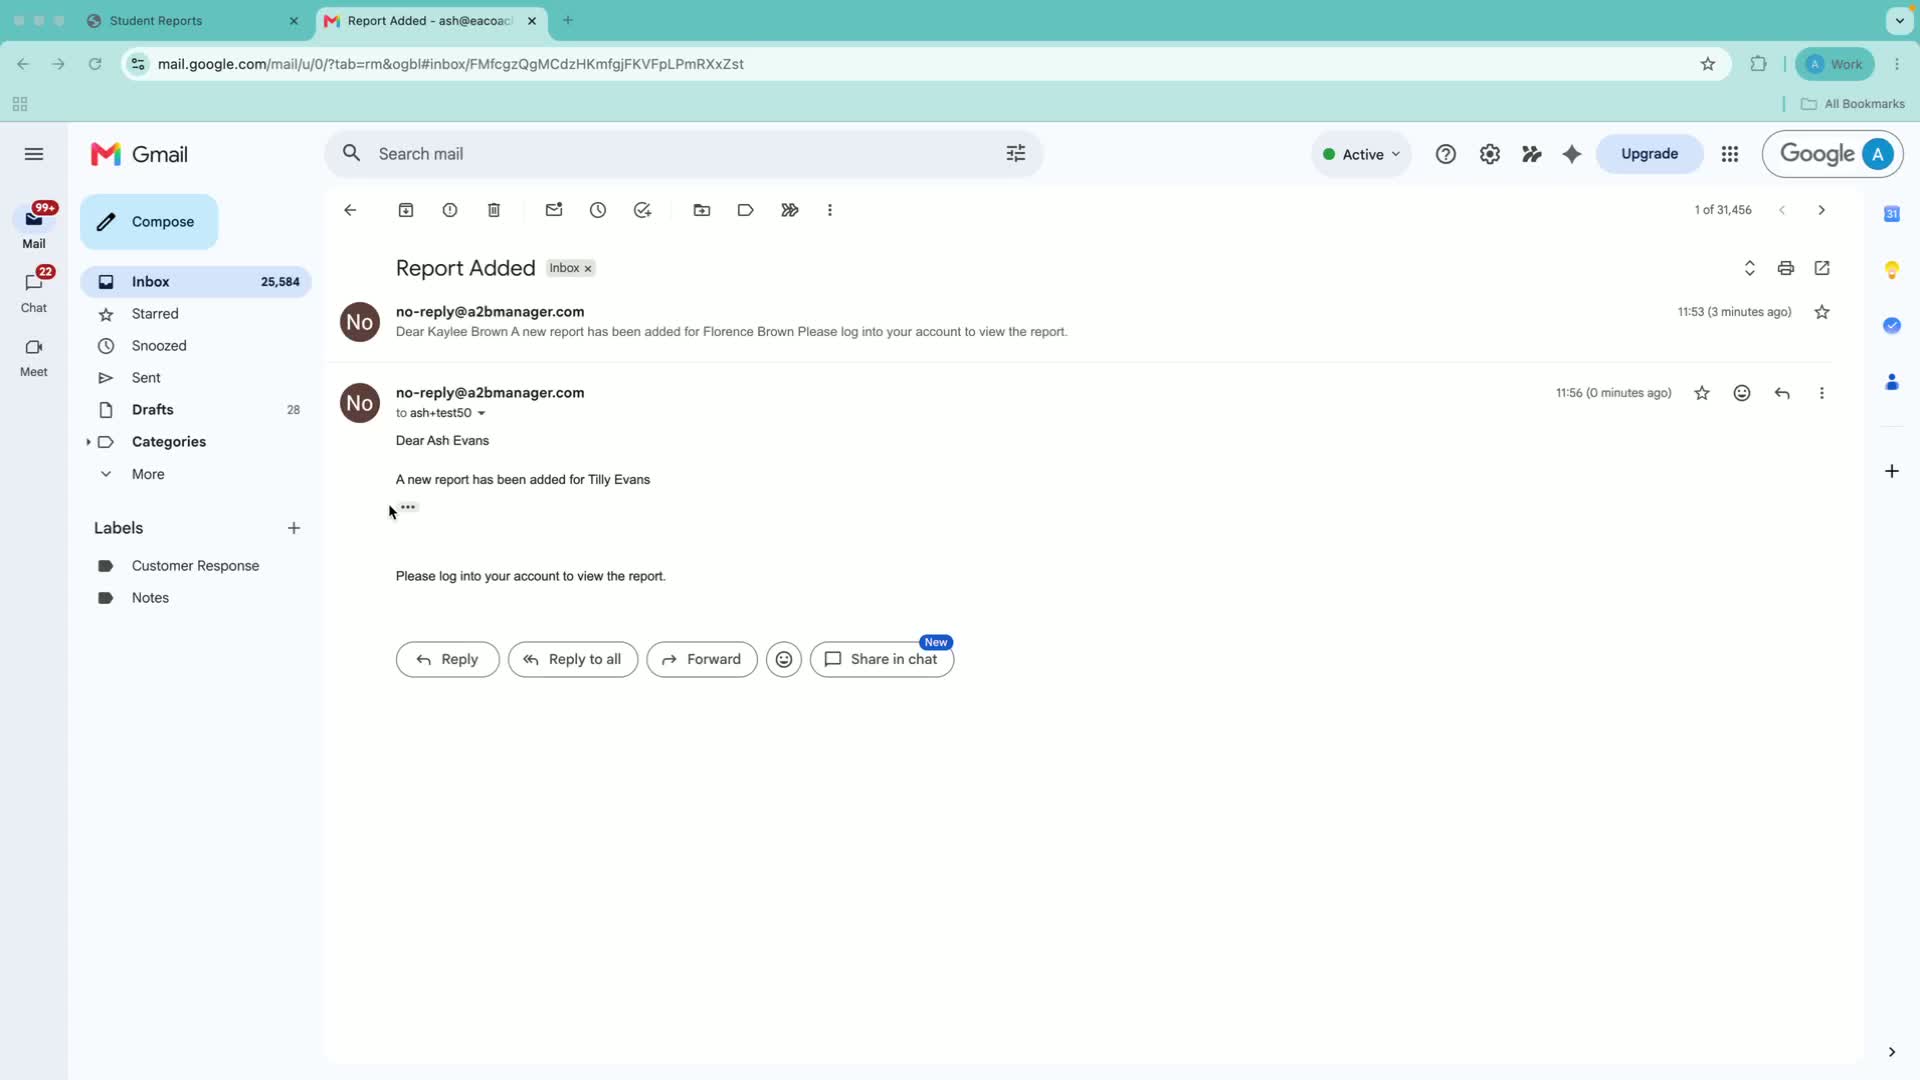Show trimmed content ellipsis

(408, 507)
